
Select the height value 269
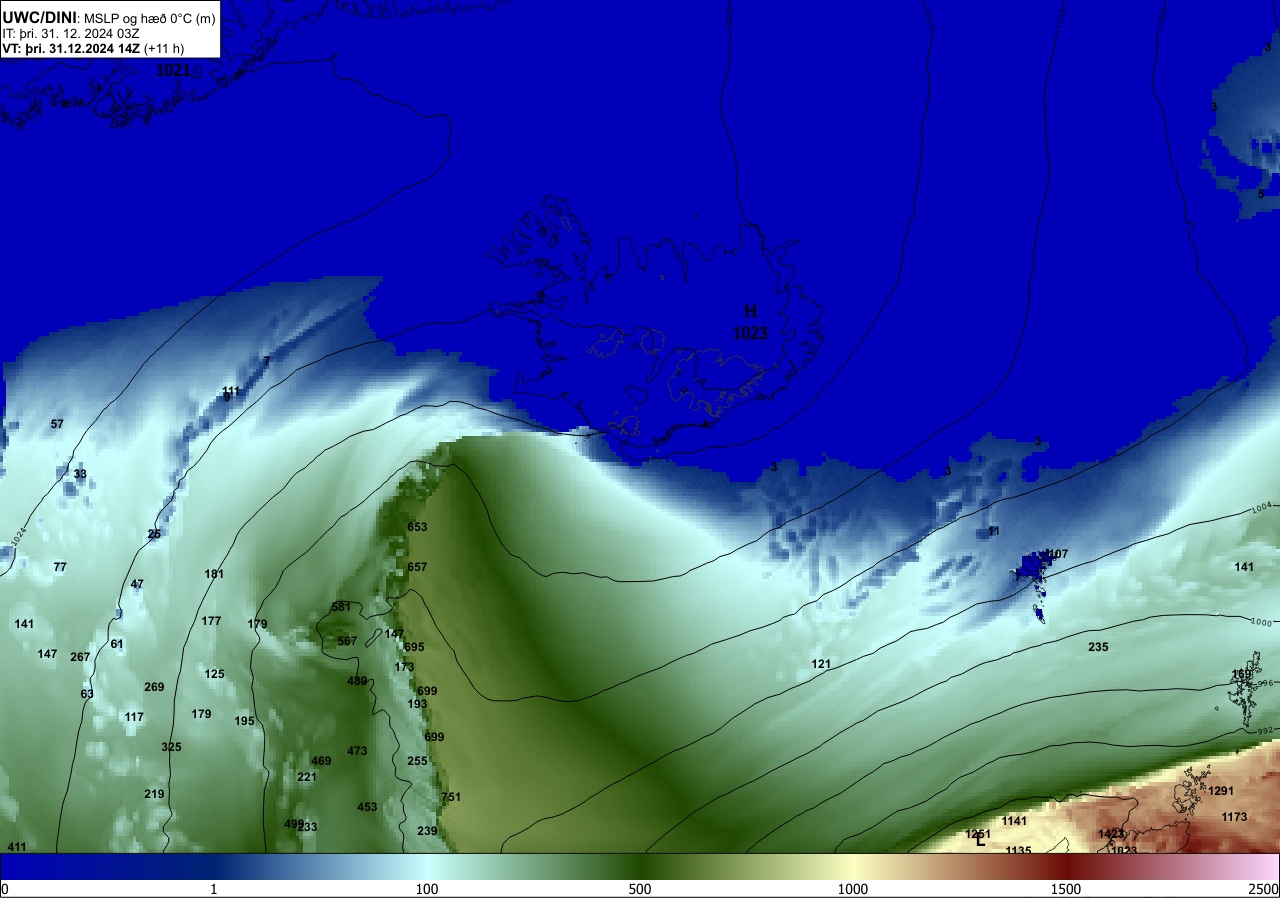click(154, 687)
